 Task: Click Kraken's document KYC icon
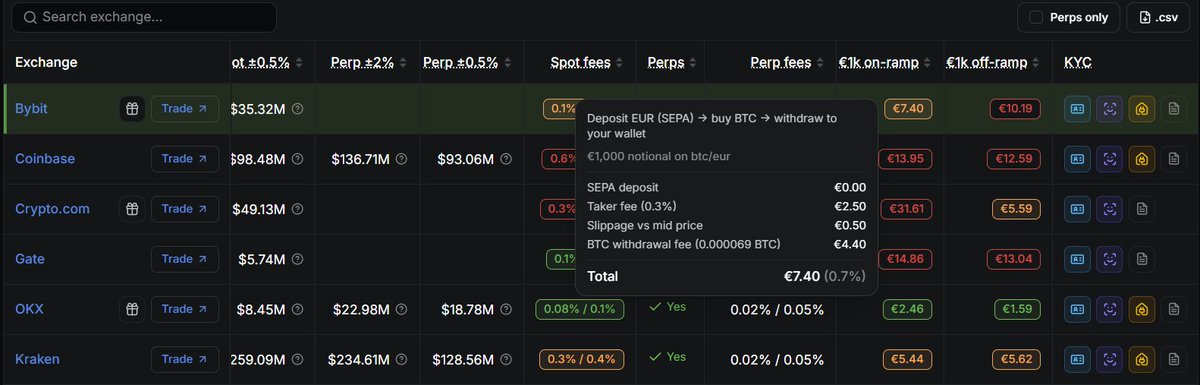[1174, 359]
